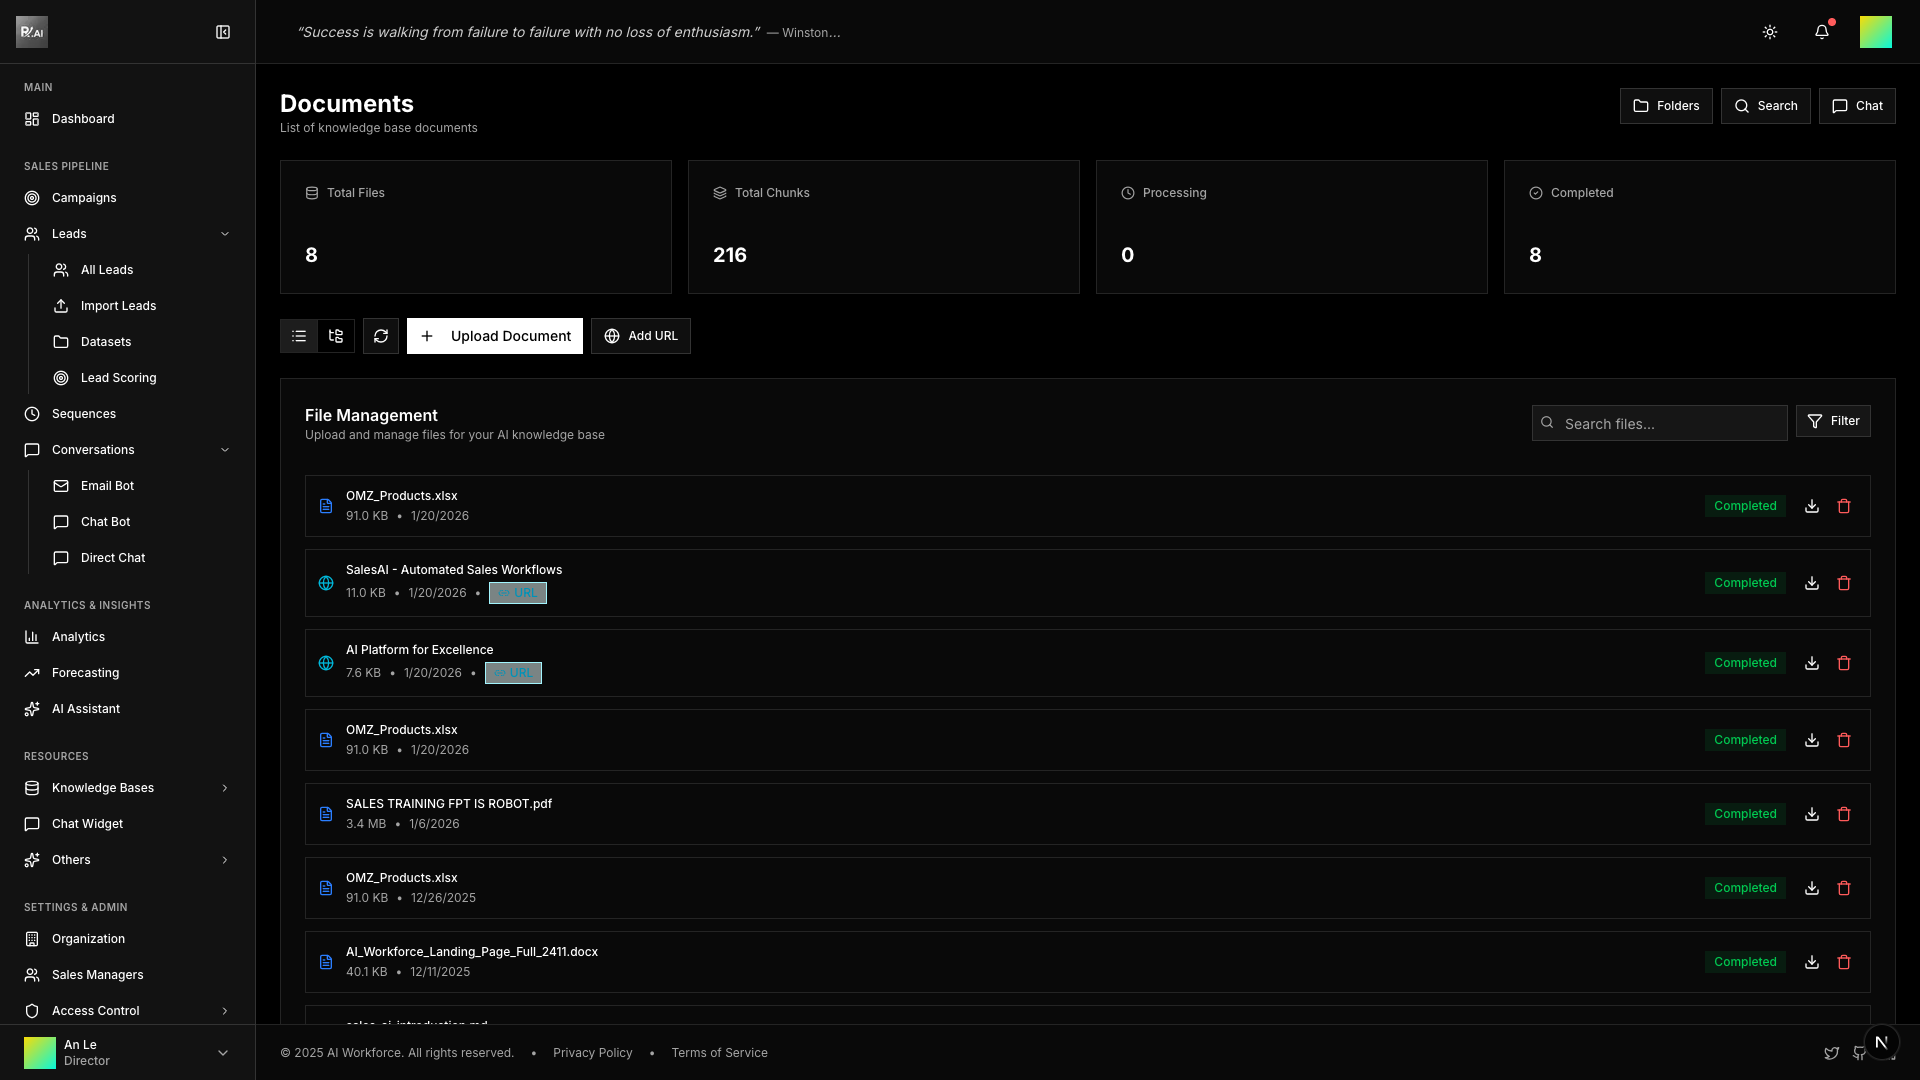The height and width of the screenshot is (1080, 1920).
Task: Expand the Knowledge Bases menu
Action: [225, 788]
